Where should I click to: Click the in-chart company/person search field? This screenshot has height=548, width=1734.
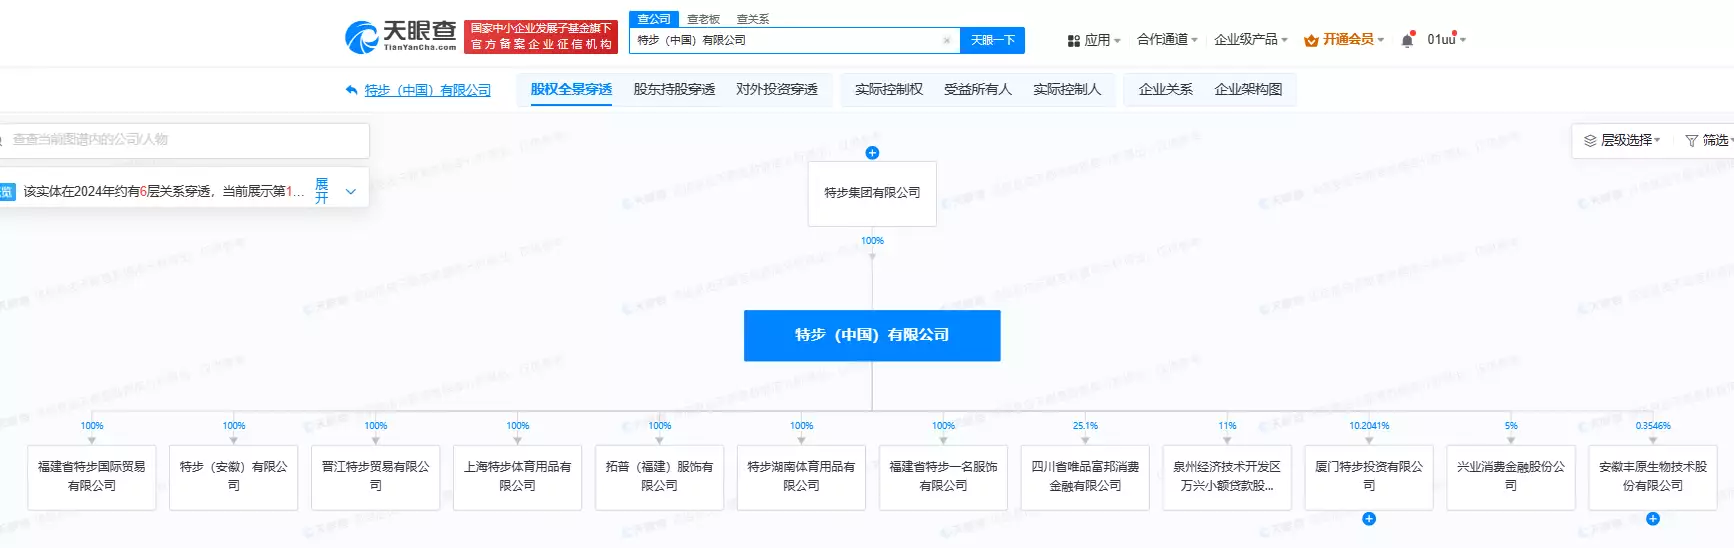point(185,140)
